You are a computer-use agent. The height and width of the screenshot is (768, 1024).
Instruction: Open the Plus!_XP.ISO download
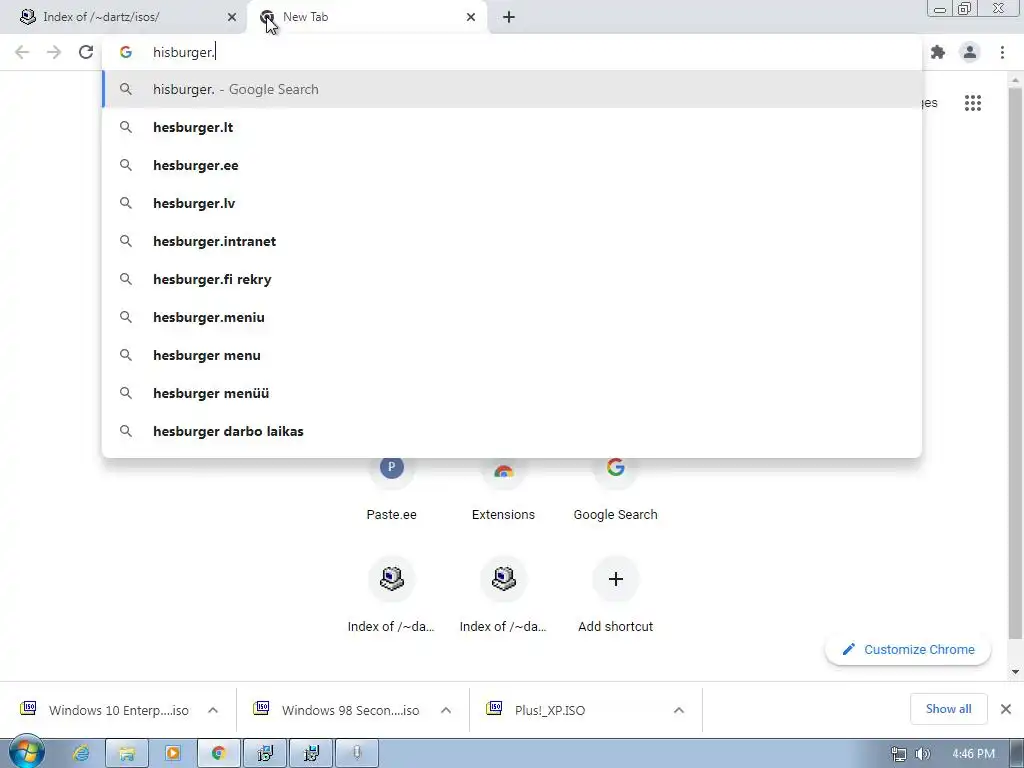(x=536, y=710)
